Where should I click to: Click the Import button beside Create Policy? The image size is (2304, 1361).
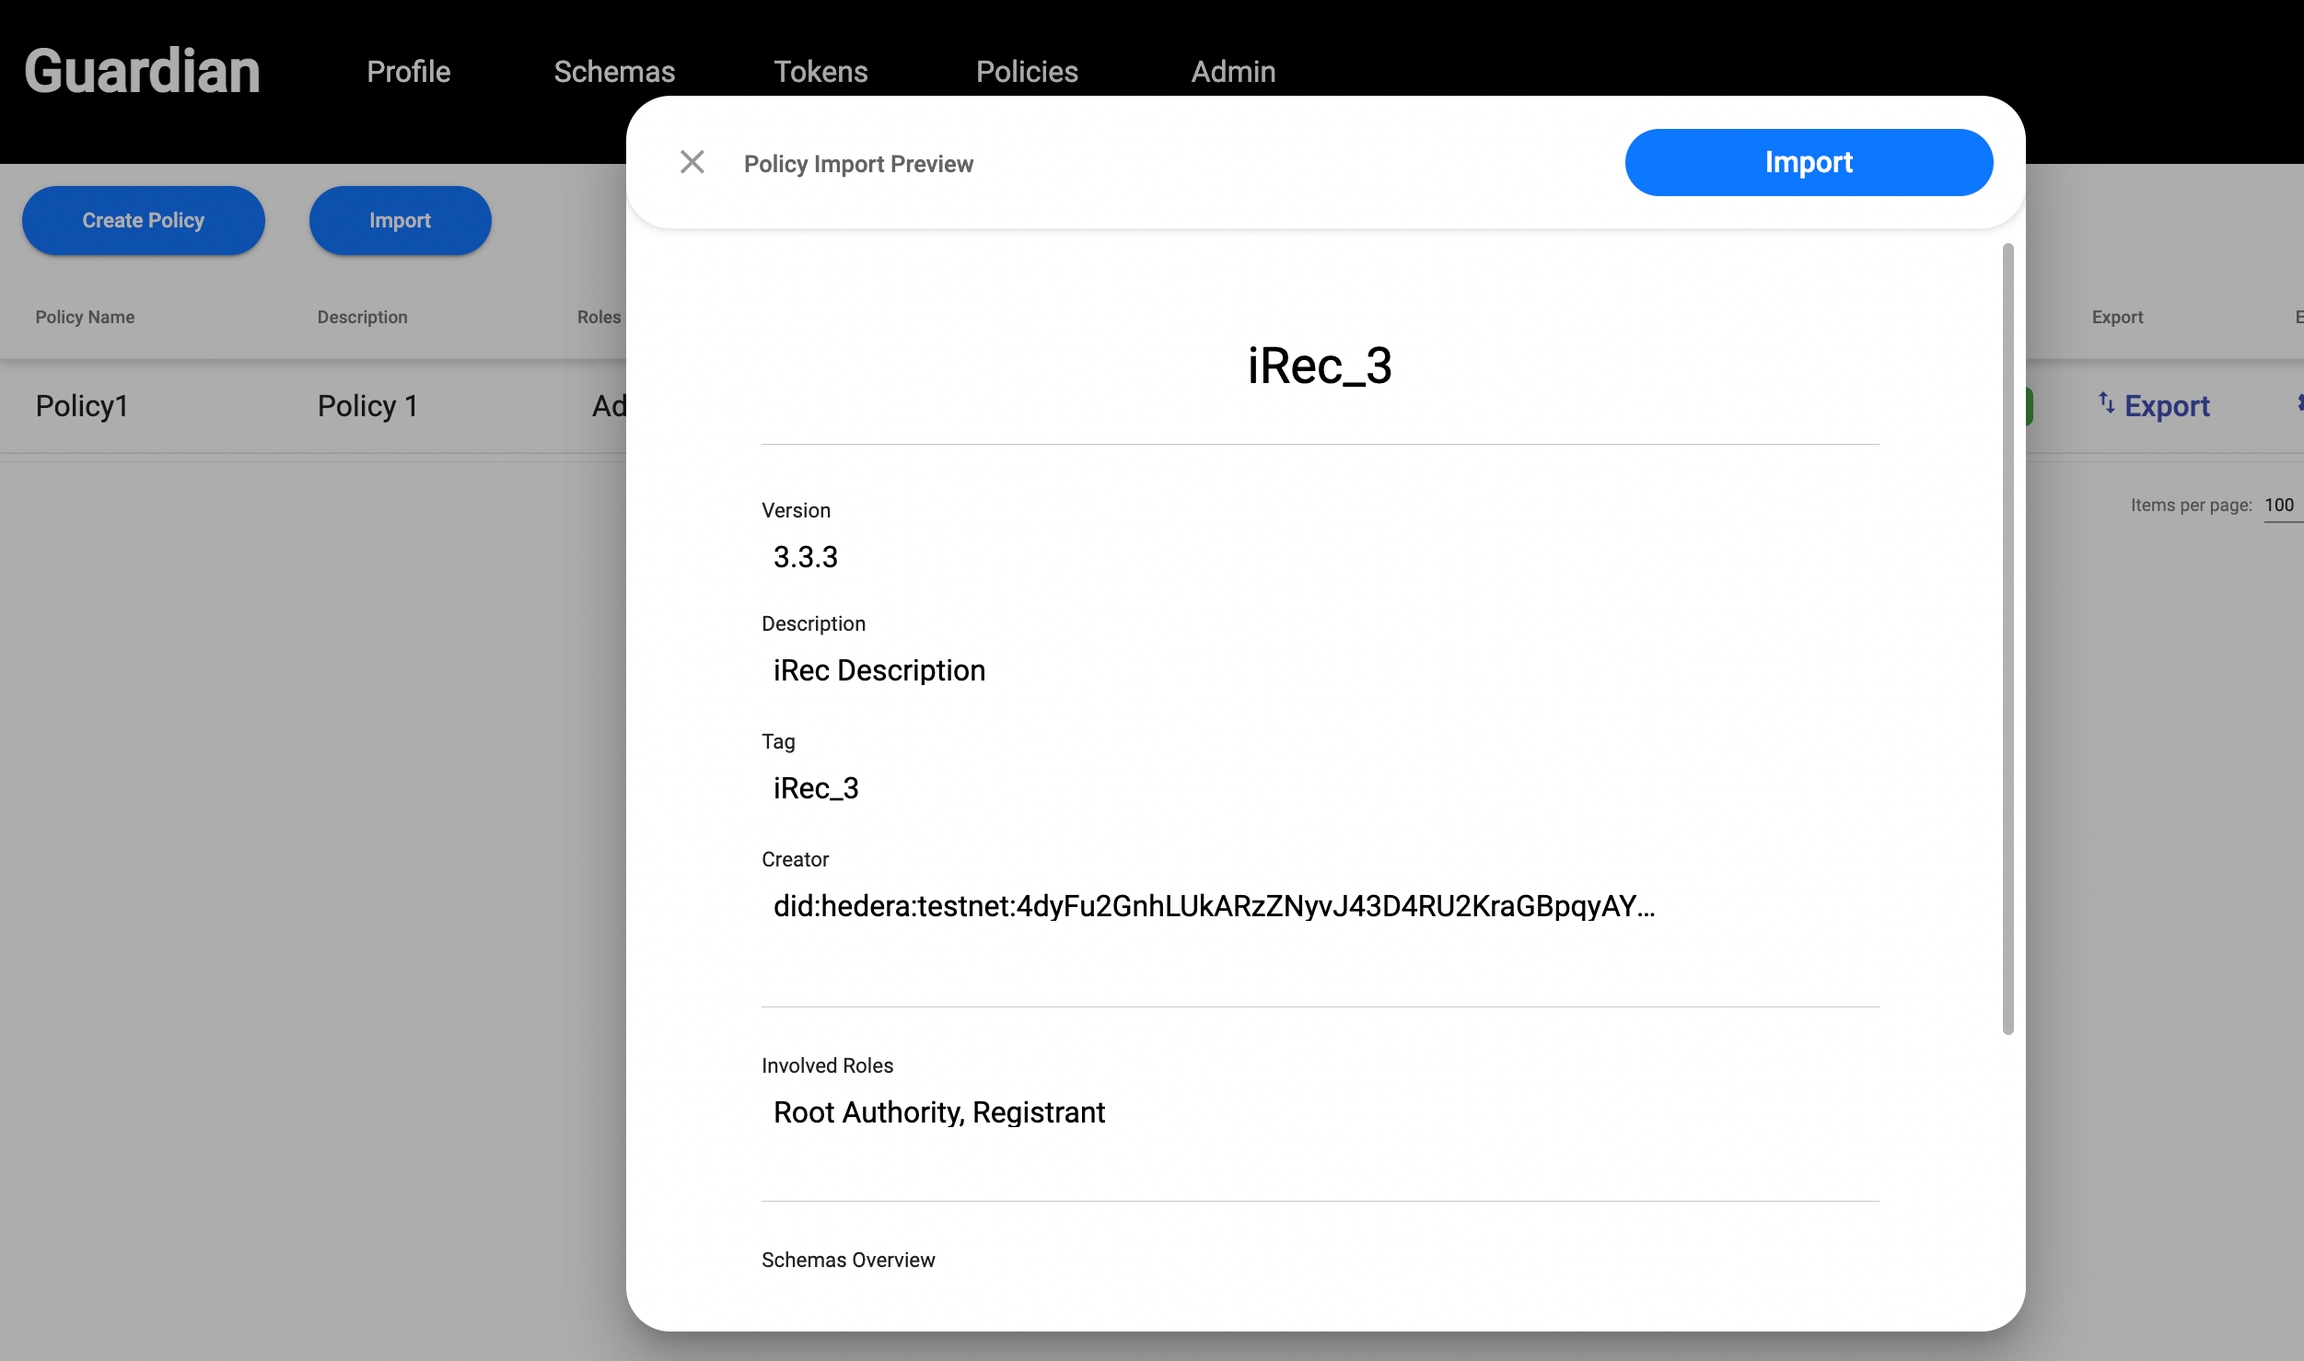click(400, 220)
